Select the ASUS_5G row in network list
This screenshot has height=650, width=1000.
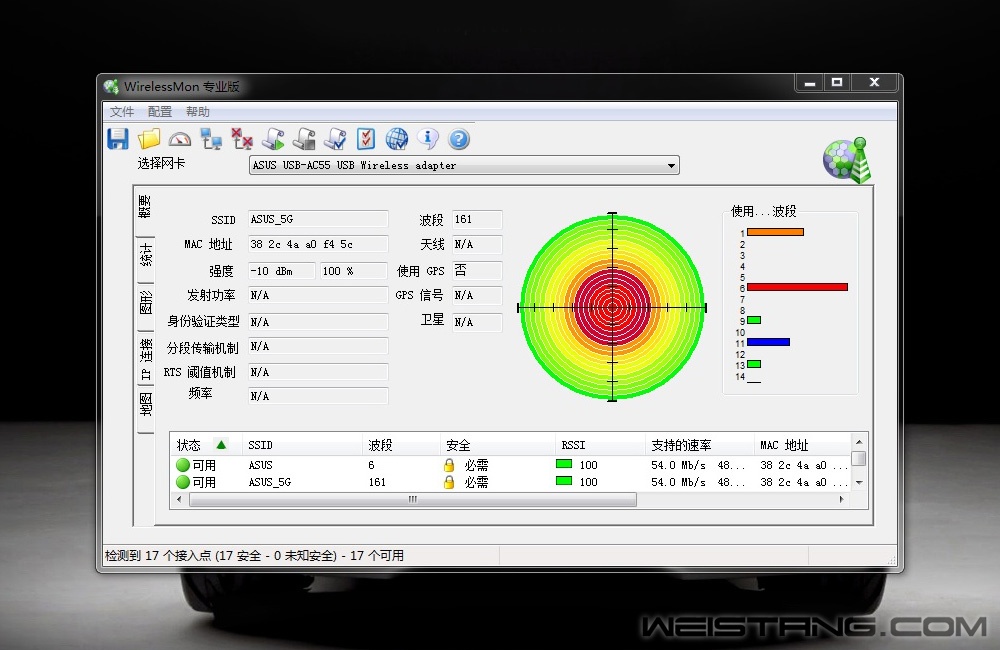point(511,482)
